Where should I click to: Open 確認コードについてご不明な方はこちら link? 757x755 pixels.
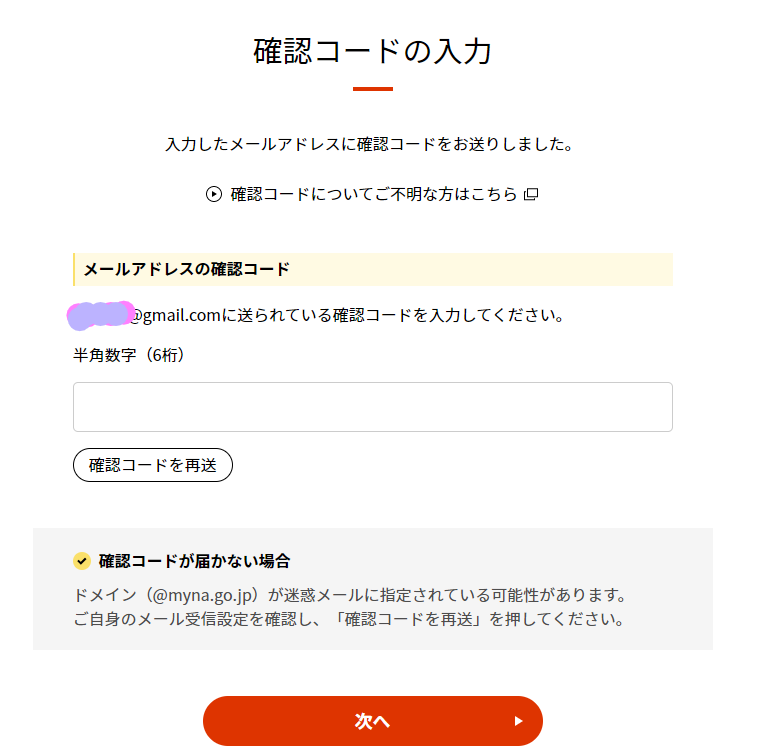[374, 194]
